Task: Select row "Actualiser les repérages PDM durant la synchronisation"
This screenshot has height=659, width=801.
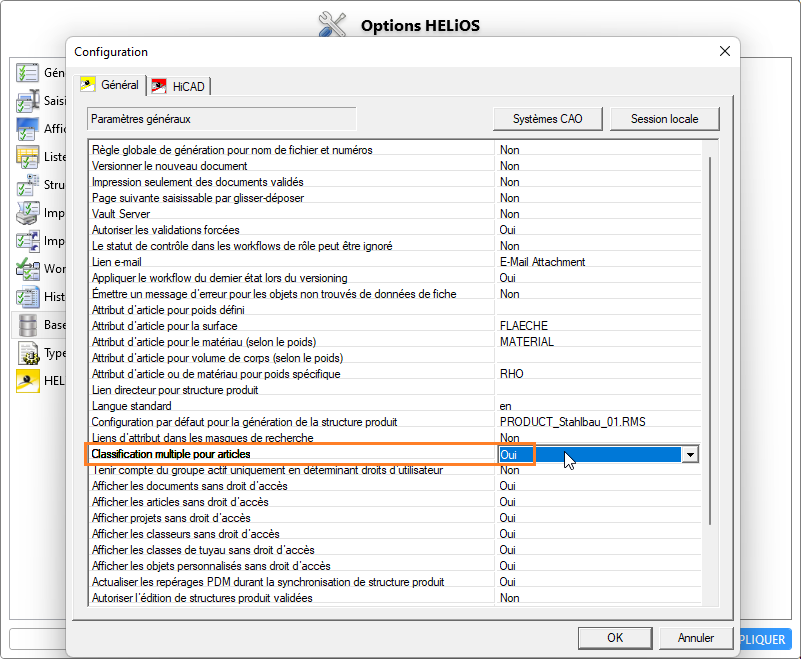Action: click(x=394, y=582)
